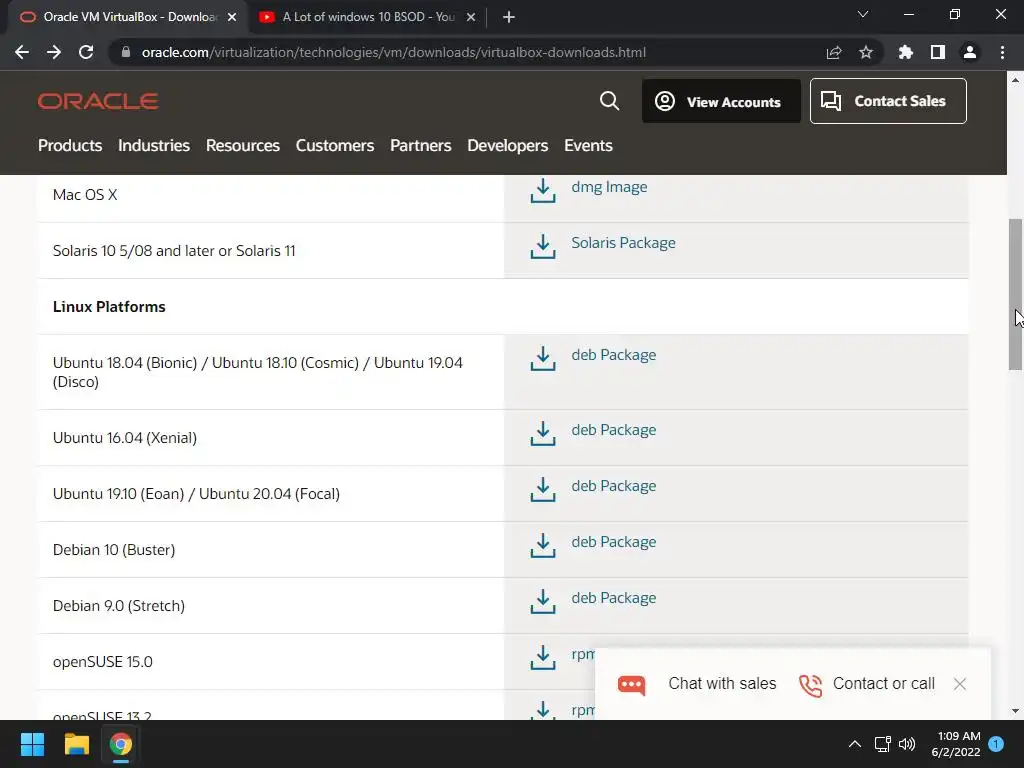The width and height of the screenshot is (1024, 768).
Task: Click download icon for openSUSE 15.0
Action: 543,658
